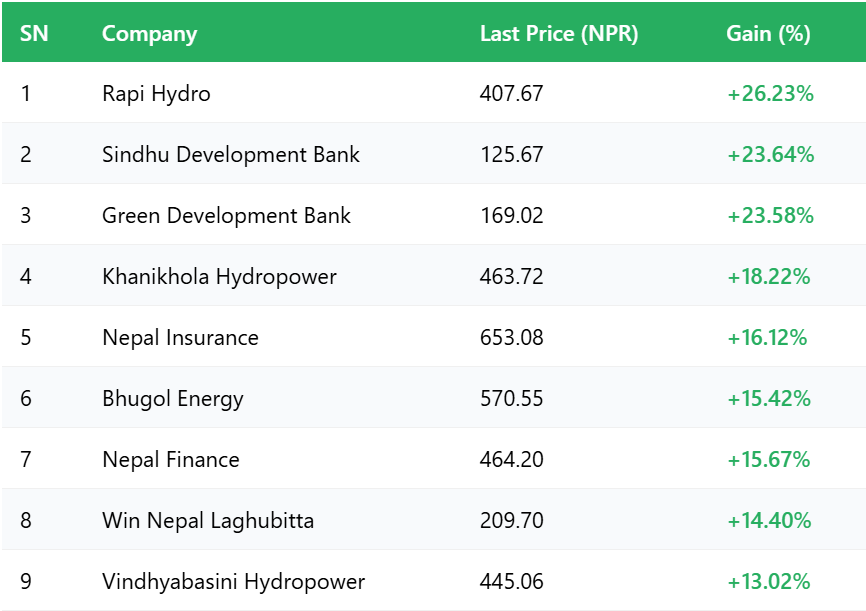This screenshot has width=866, height=611.
Task: Click last price 407.67
Action: click(511, 93)
